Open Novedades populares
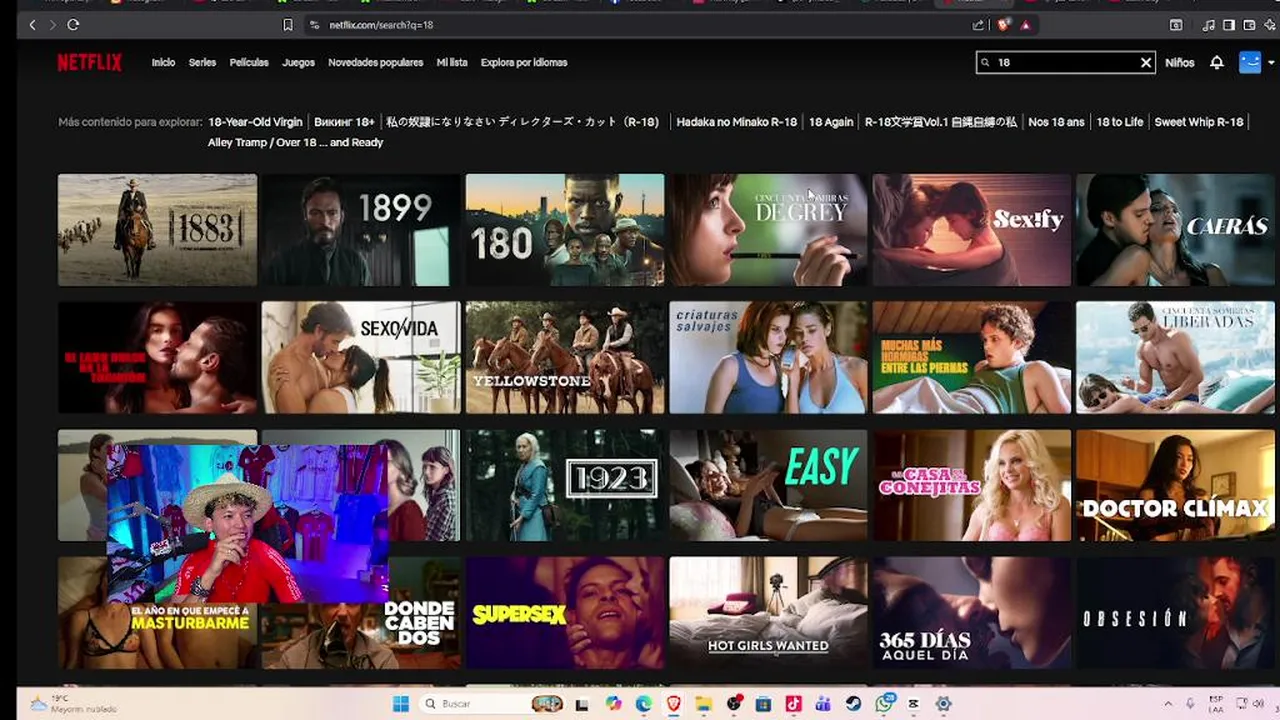This screenshot has width=1280, height=720. pos(375,62)
